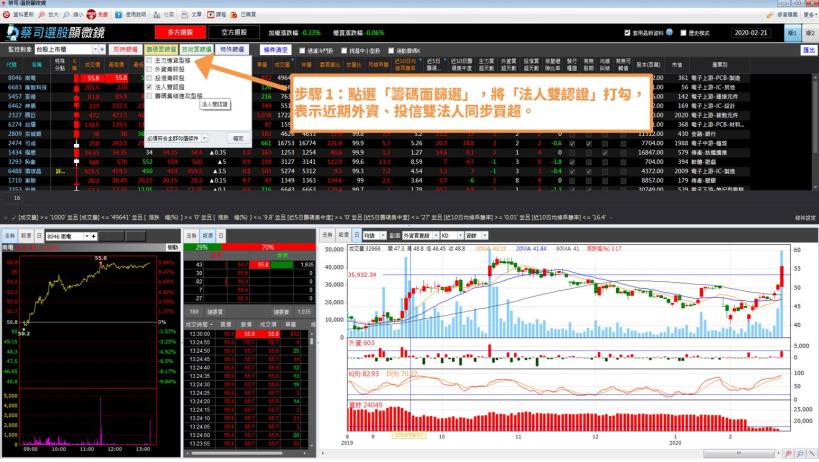Open the match all checked conditions dropdown

tap(177, 138)
